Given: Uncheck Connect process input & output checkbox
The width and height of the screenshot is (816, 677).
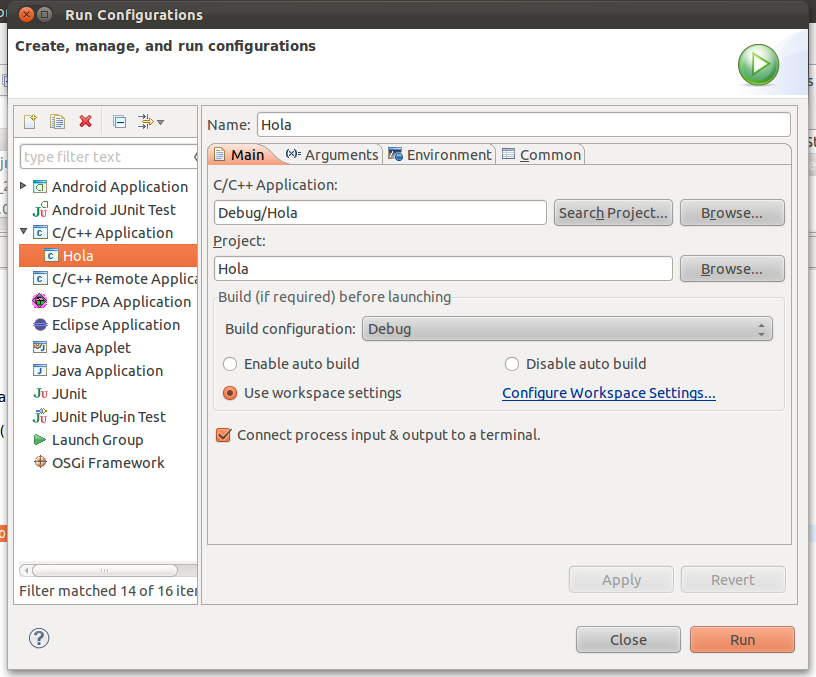Looking at the screenshot, I should click(x=224, y=435).
